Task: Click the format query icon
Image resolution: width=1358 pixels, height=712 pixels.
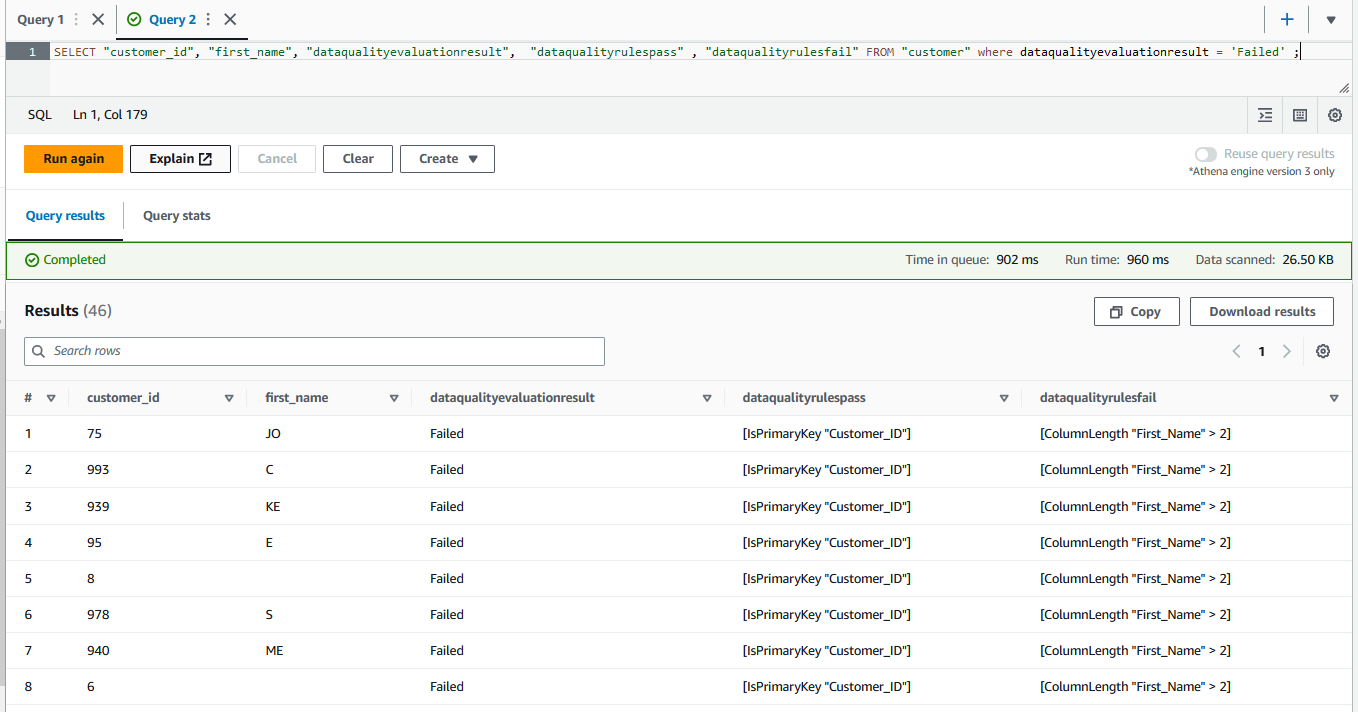Action: (1265, 115)
